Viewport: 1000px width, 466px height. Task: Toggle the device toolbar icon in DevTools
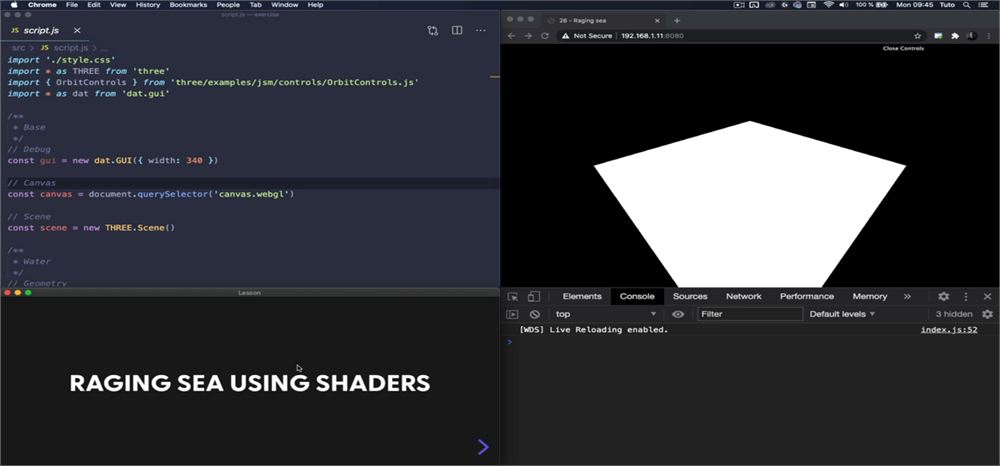tap(534, 296)
